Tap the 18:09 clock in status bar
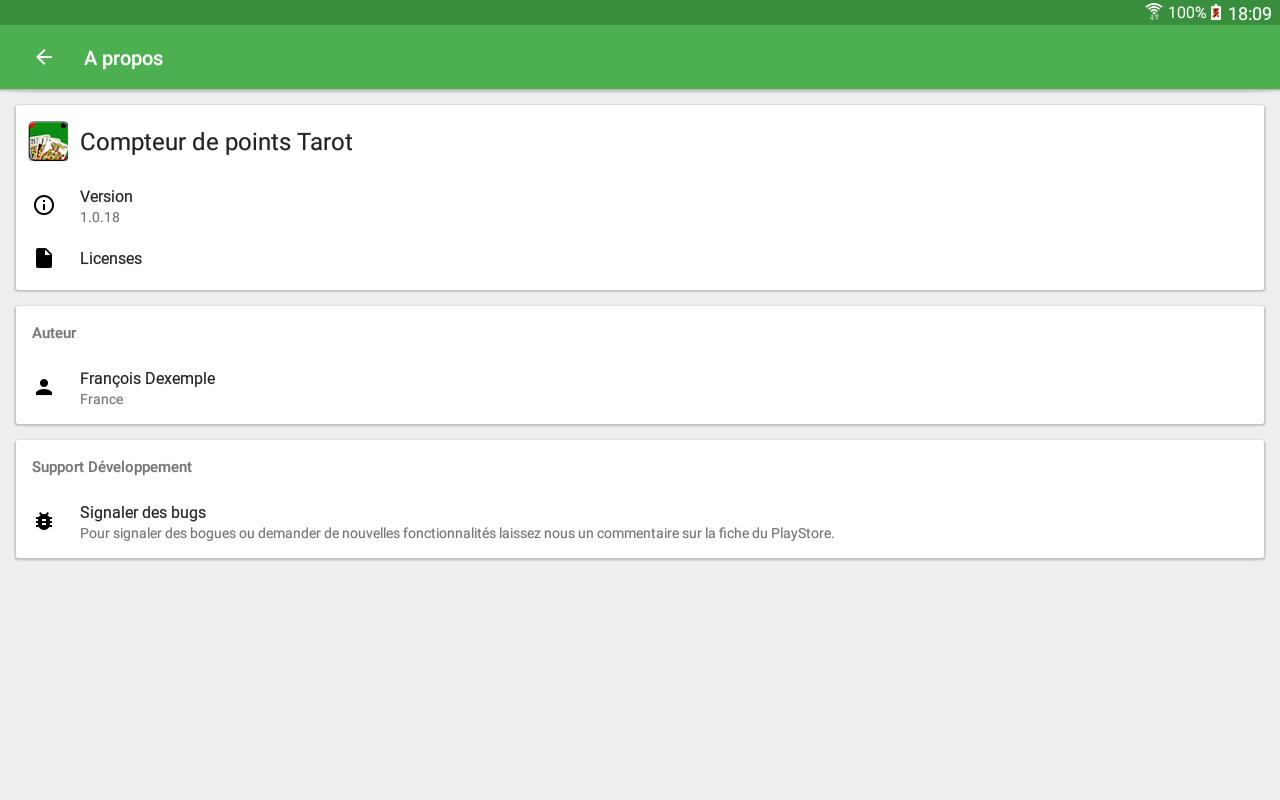The height and width of the screenshot is (800, 1280). click(1250, 13)
